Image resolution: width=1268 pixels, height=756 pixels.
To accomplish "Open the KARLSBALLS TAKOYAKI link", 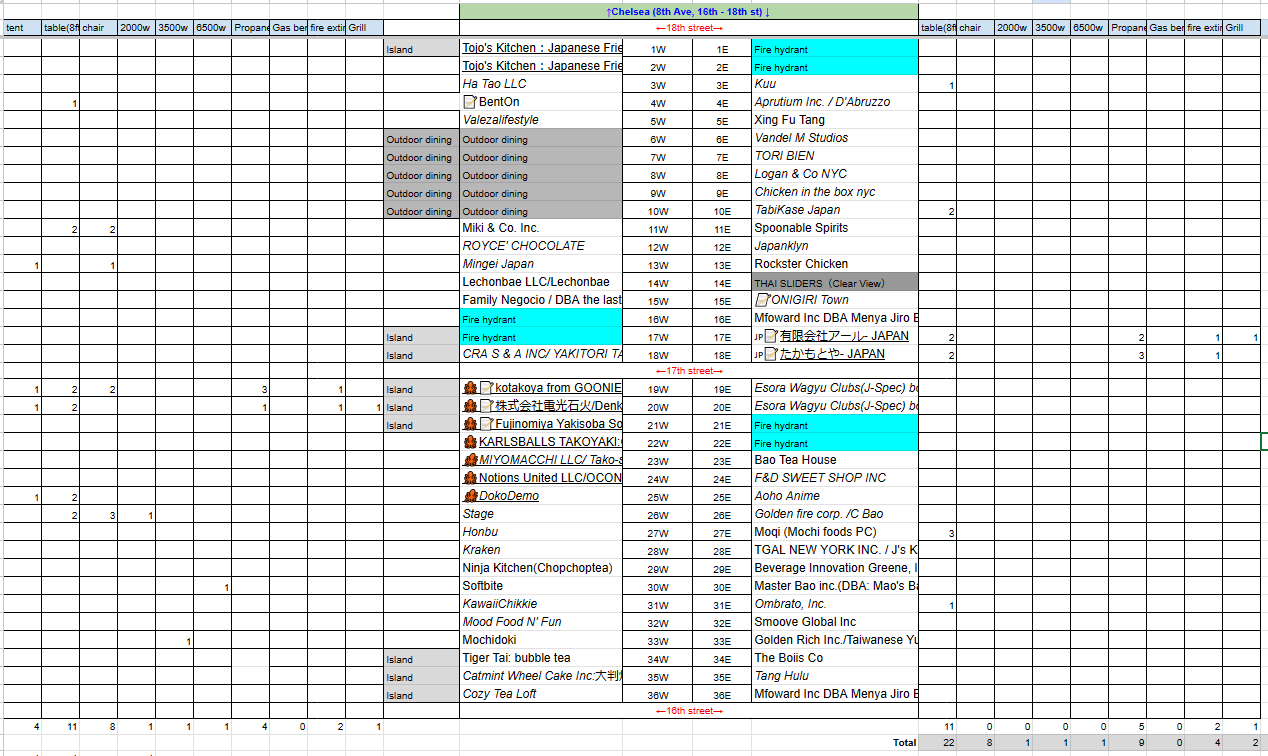I will pyautogui.click(x=550, y=442).
